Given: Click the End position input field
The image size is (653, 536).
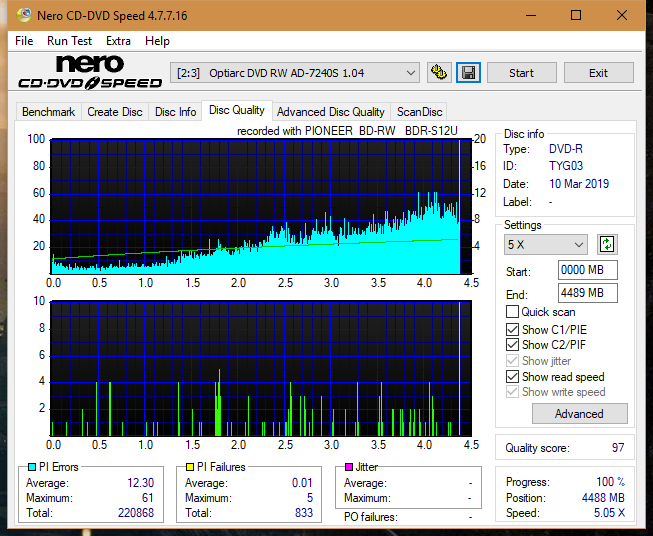Looking at the screenshot, I should pyautogui.click(x=587, y=293).
